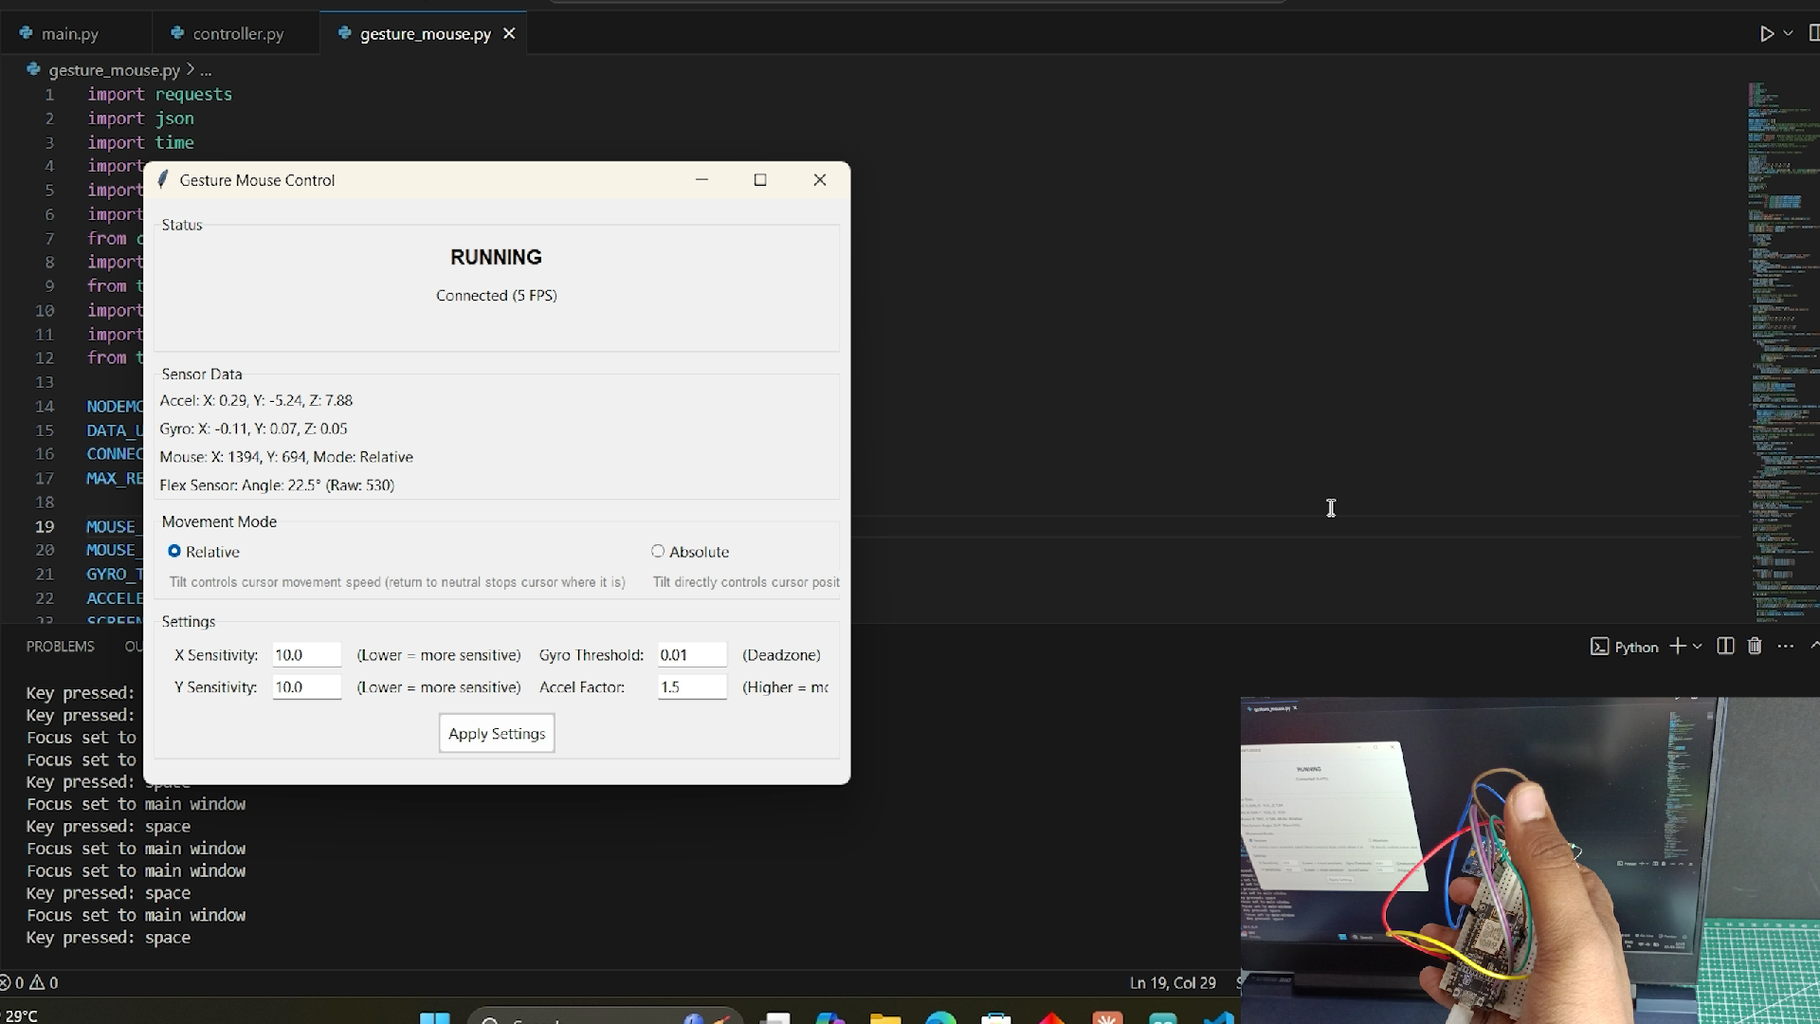Click the RUNNING status label
Image resolution: width=1820 pixels, height=1024 pixels.
pos(496,257)
